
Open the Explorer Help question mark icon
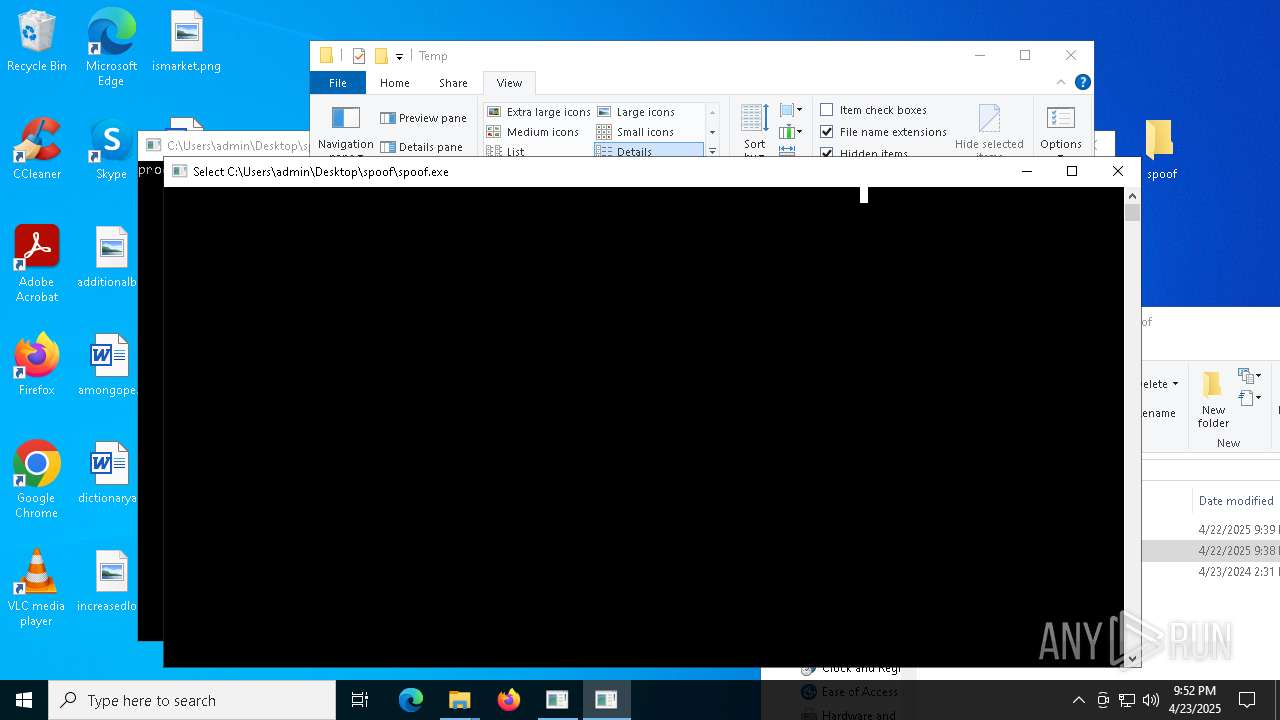(x=1082, y=82)
